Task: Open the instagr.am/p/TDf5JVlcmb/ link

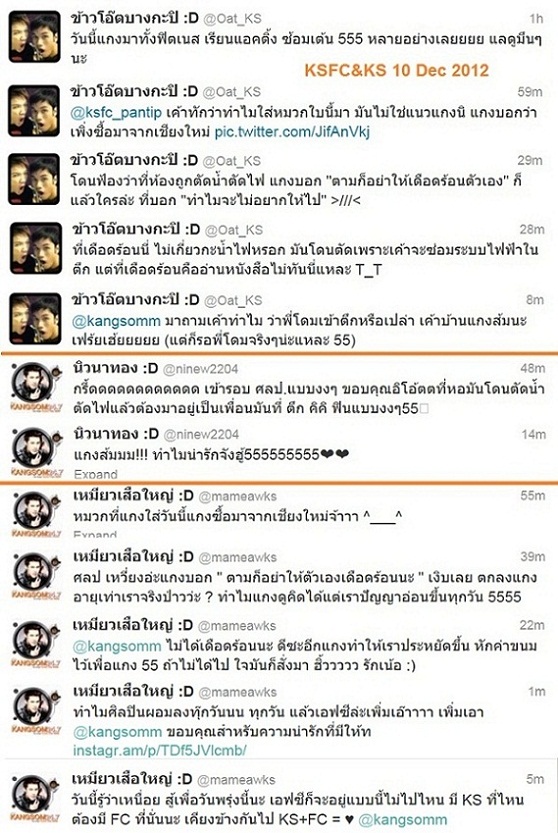Action: tap(159, 750)
